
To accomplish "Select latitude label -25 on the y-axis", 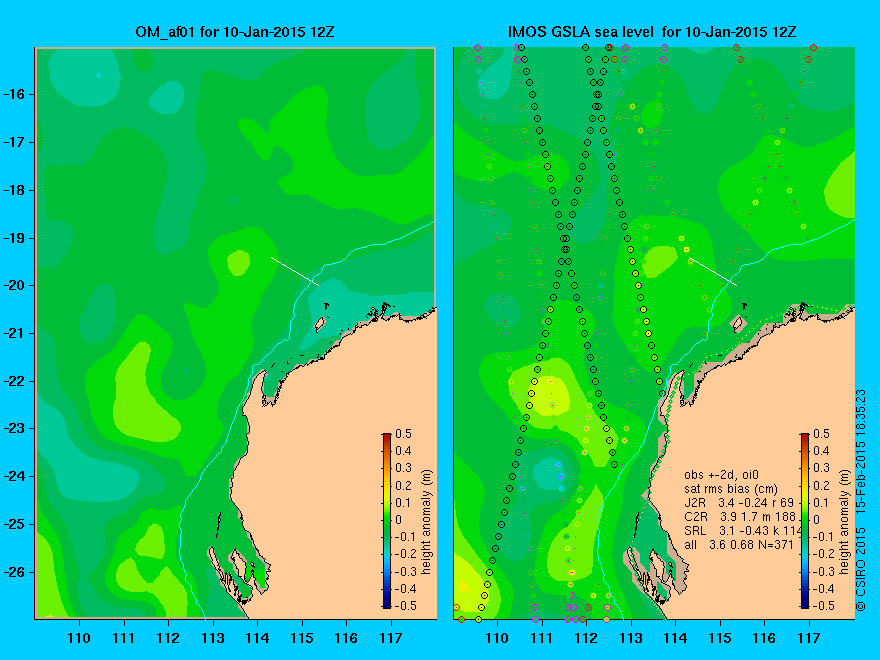I will [x=15, y=524].
